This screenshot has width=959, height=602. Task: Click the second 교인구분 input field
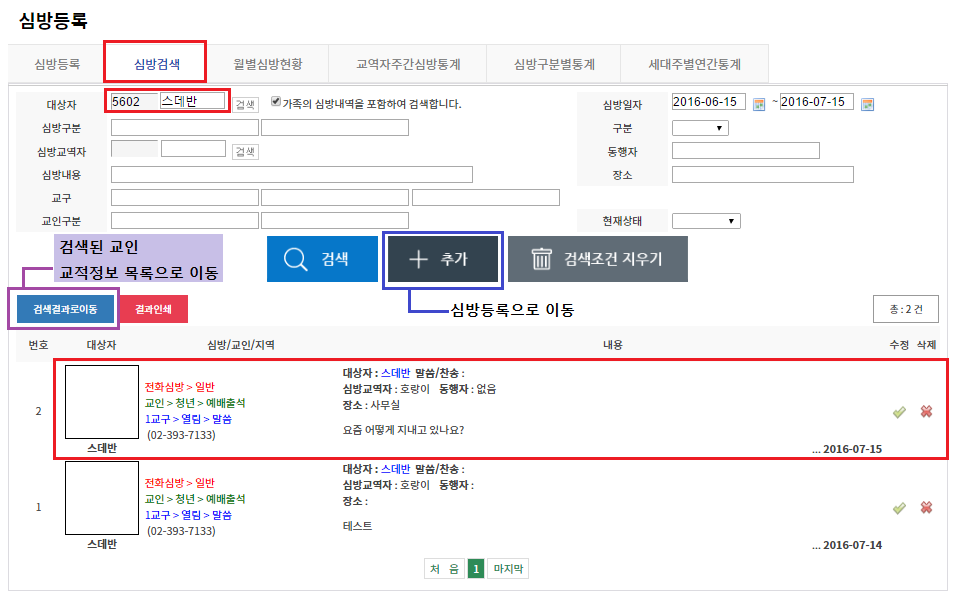(x=335, y=220)
